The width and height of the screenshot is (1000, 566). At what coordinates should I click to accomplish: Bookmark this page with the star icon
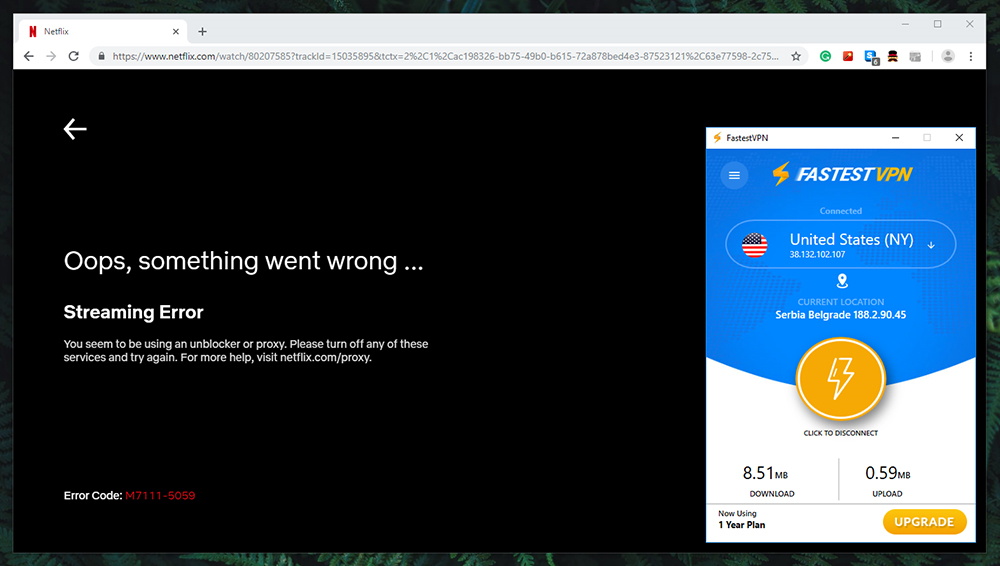[796, 56]
